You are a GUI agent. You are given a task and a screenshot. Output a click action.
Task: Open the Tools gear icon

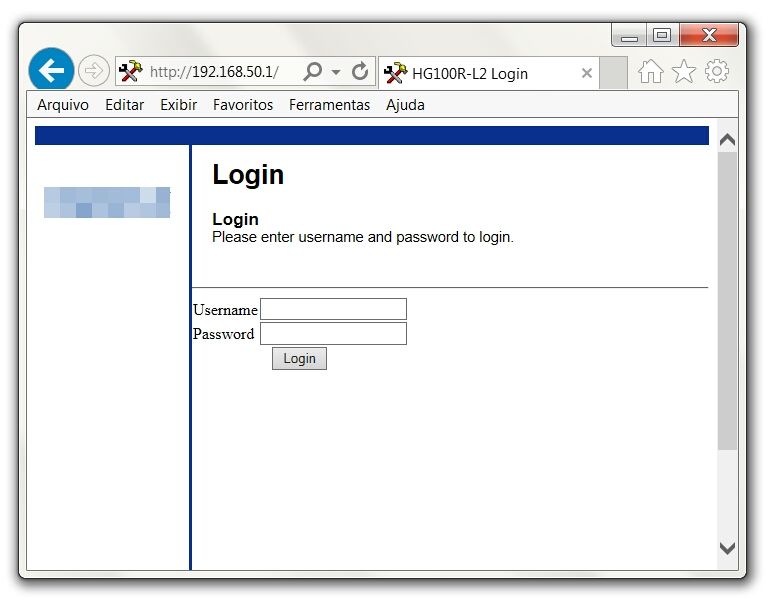coord(717,71)
